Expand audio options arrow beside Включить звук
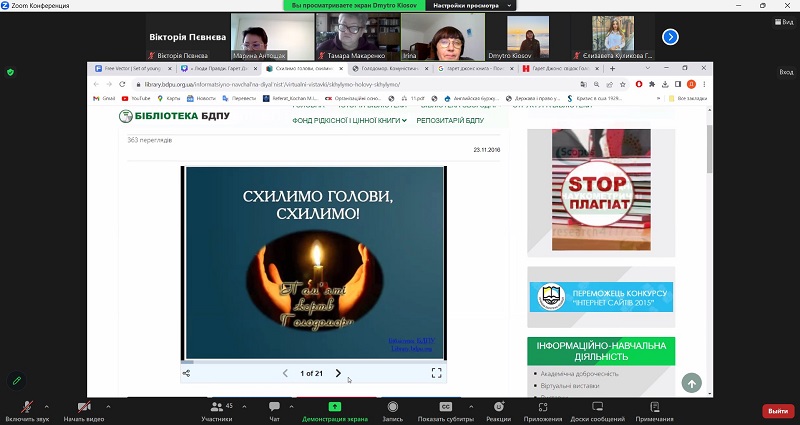 click(46, 407)
